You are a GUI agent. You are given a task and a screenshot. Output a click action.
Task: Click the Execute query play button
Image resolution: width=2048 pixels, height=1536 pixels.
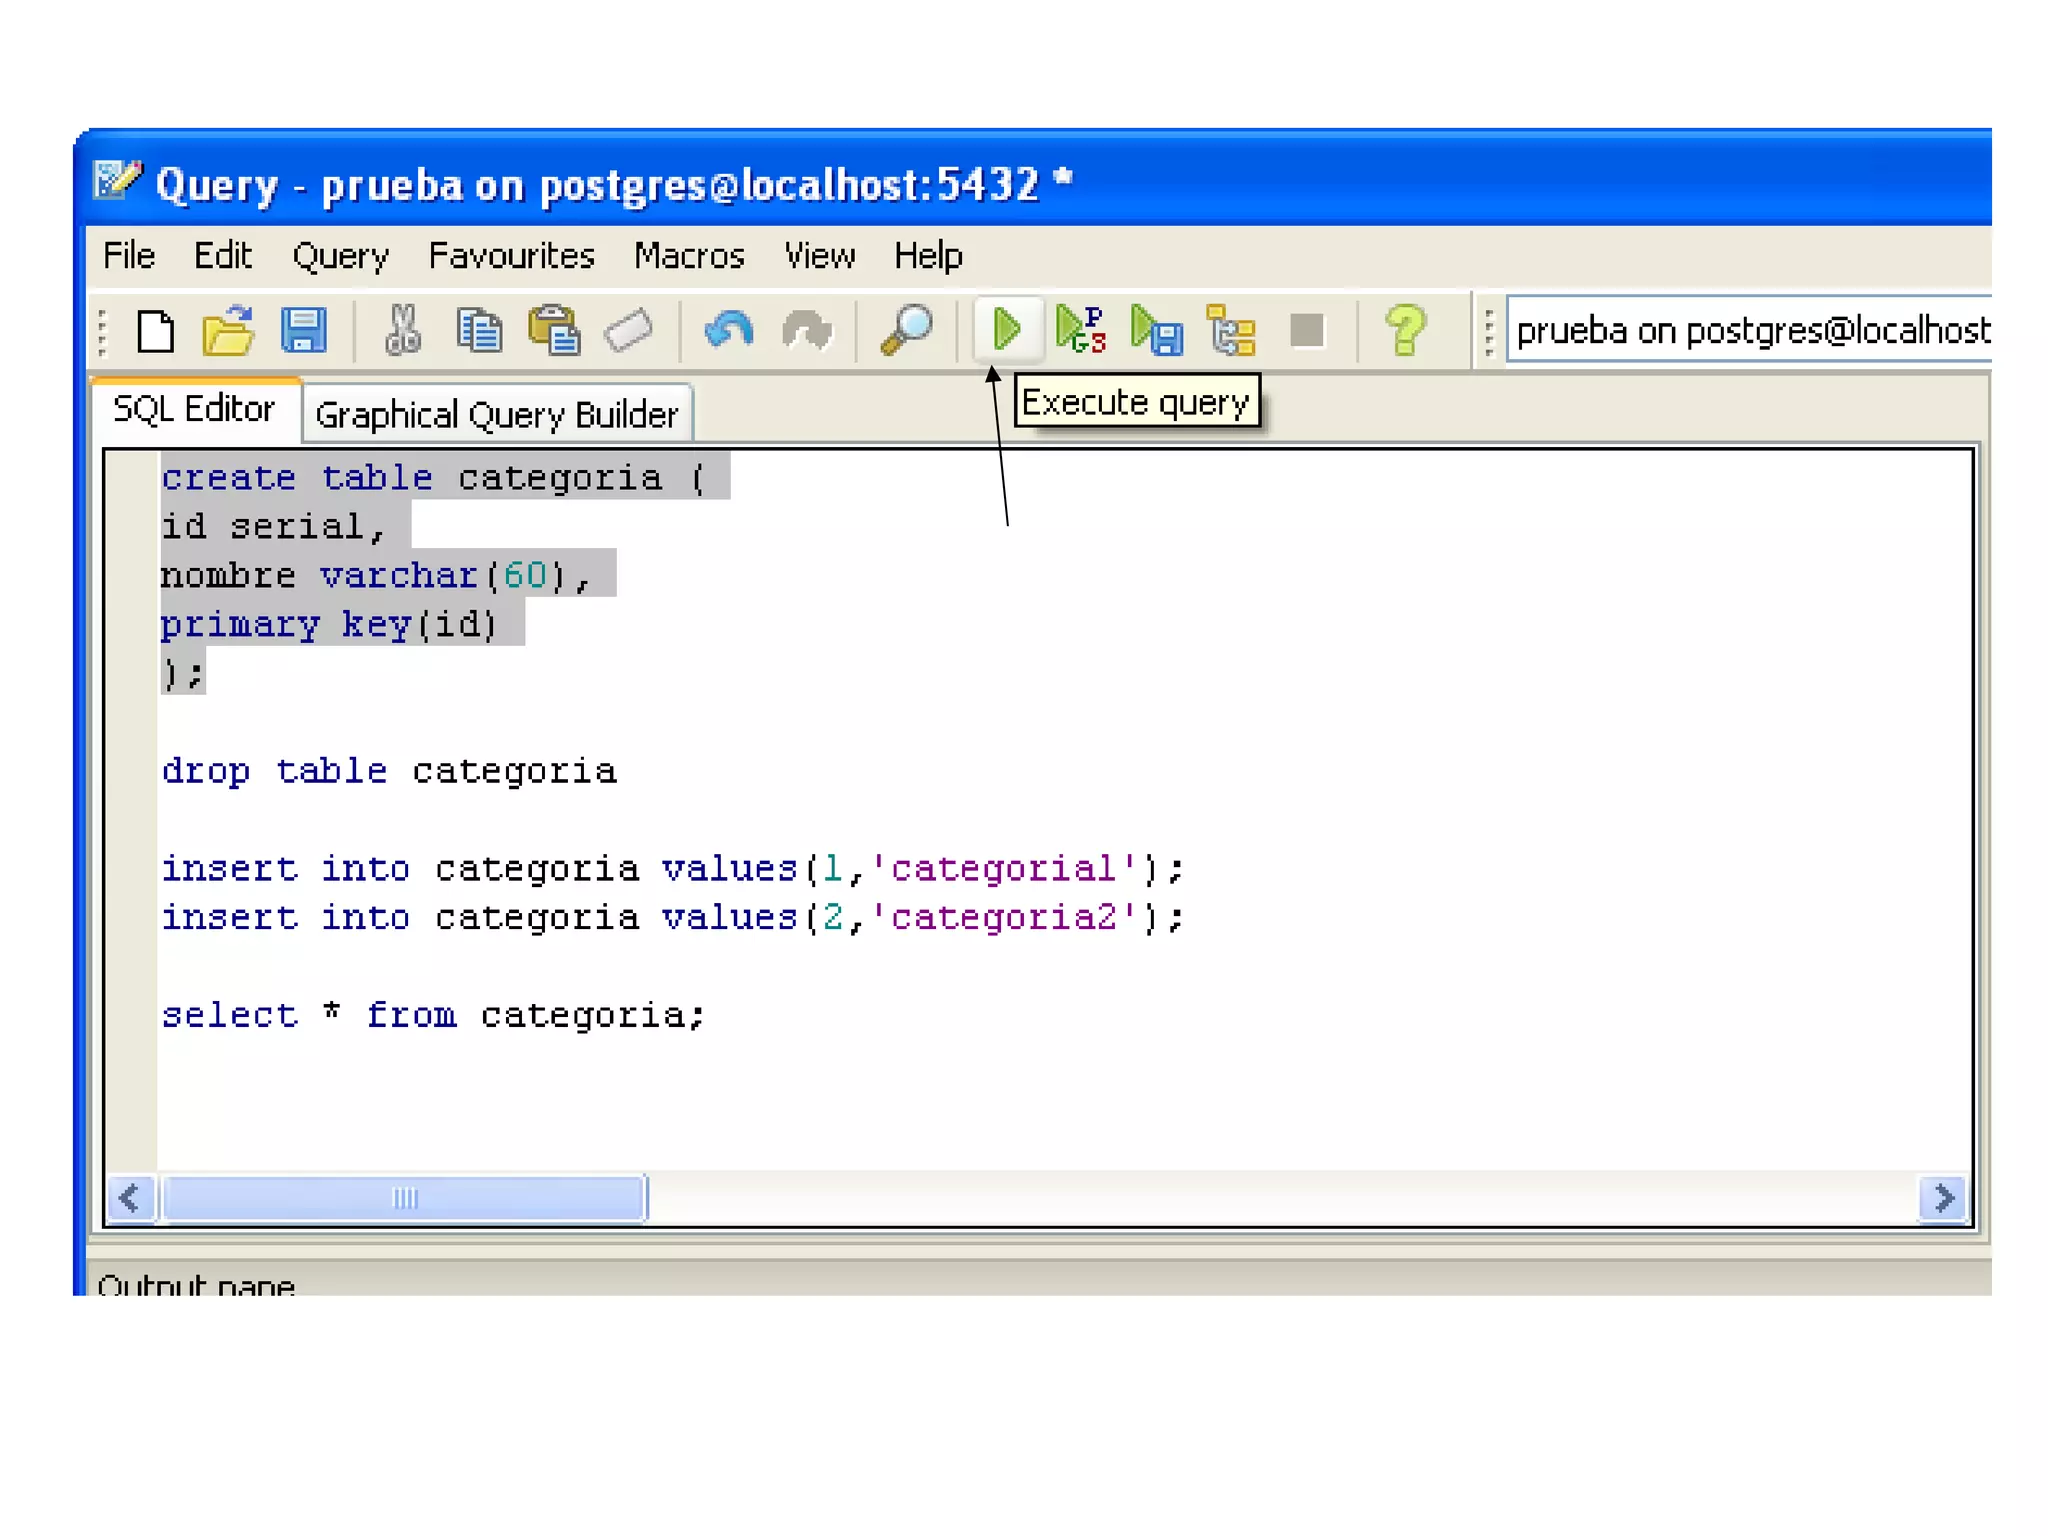(1006, 330)
